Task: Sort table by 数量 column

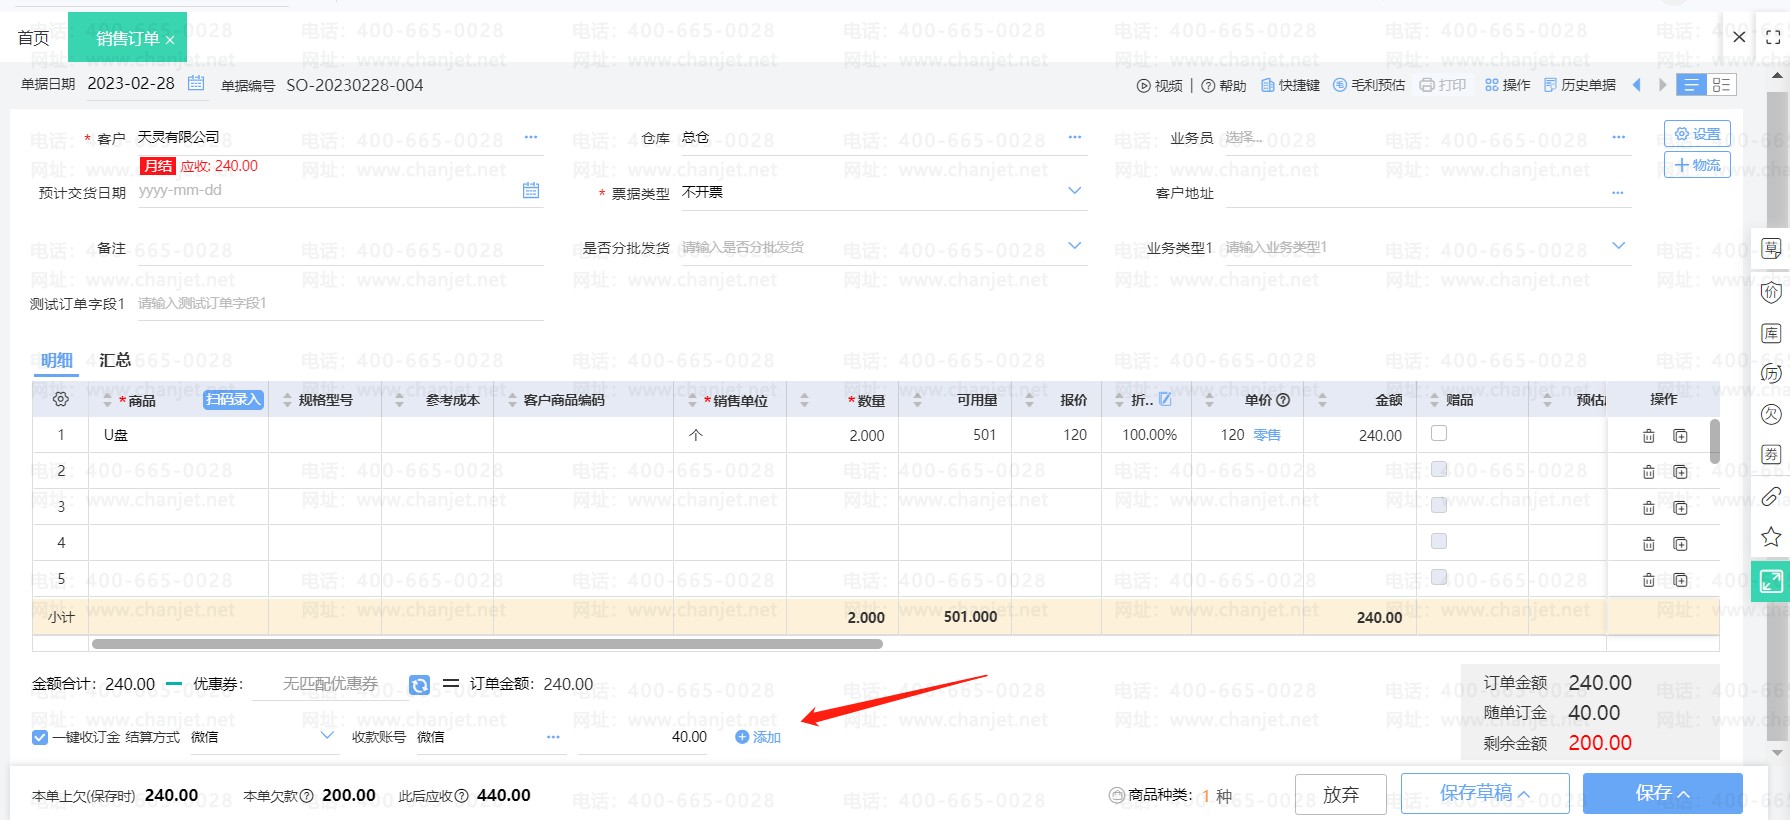Action: click(x=805, y=400)
